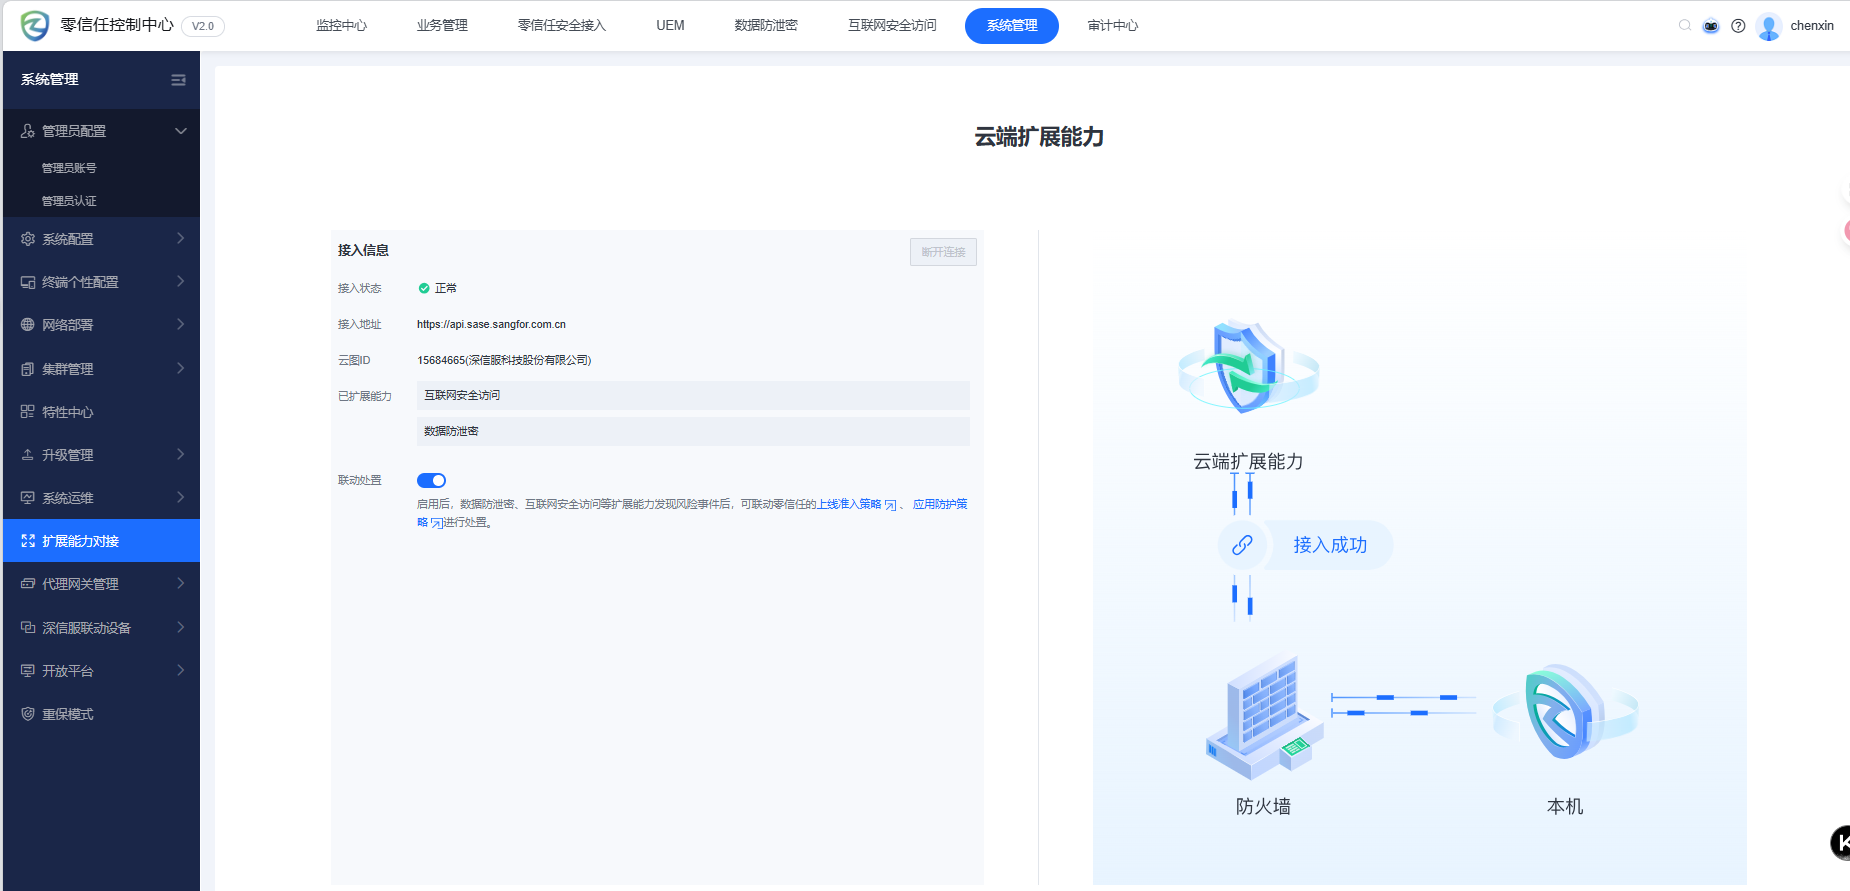Expand the 集群管理 submenu

pos(100,369)
